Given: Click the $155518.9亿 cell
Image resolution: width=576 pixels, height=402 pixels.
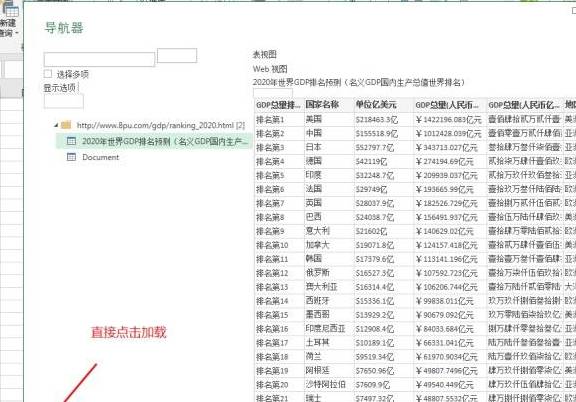Looking at the screenshot, I should [384, 133].
